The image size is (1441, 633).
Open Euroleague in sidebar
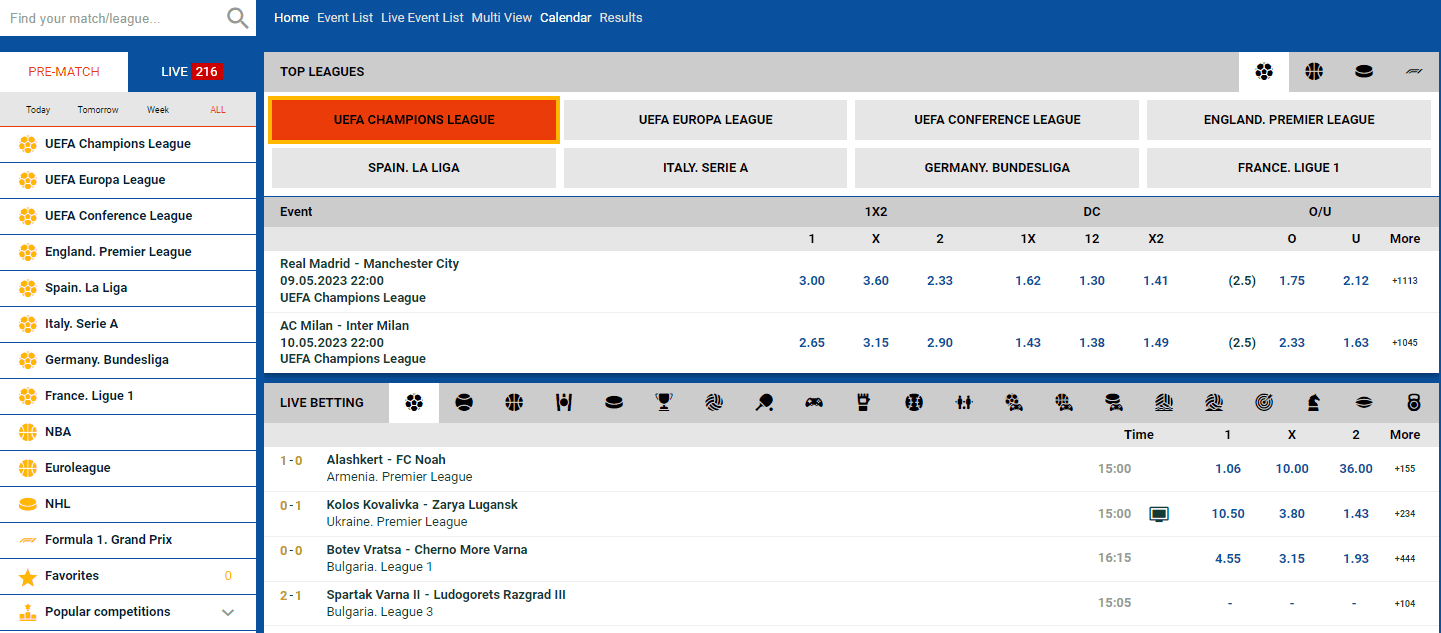(x=128, y=468)
